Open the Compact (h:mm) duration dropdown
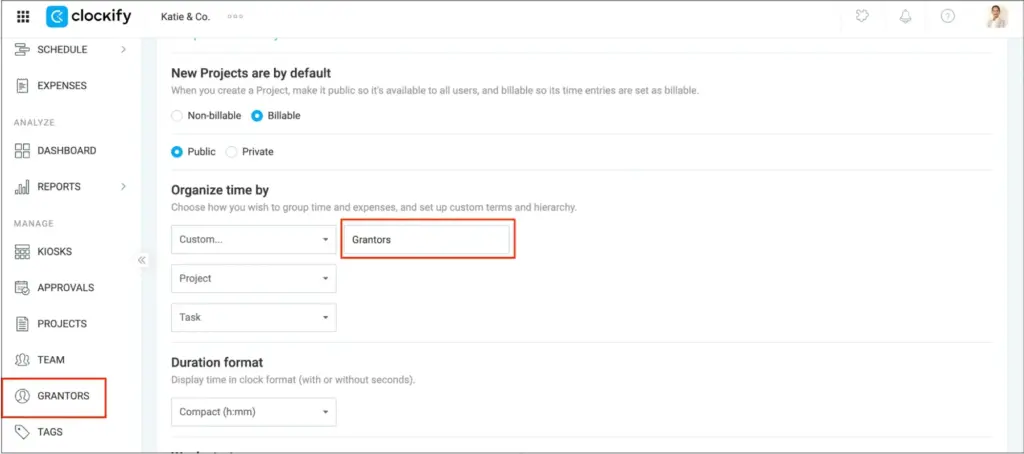The width and height of the screenshot is (1024, 454). pos(253,412)
